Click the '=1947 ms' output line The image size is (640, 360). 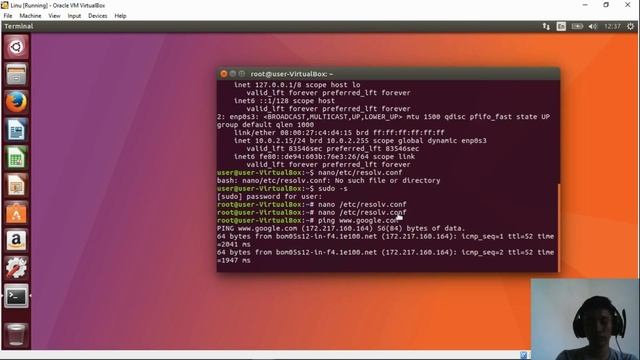point(234,260)
